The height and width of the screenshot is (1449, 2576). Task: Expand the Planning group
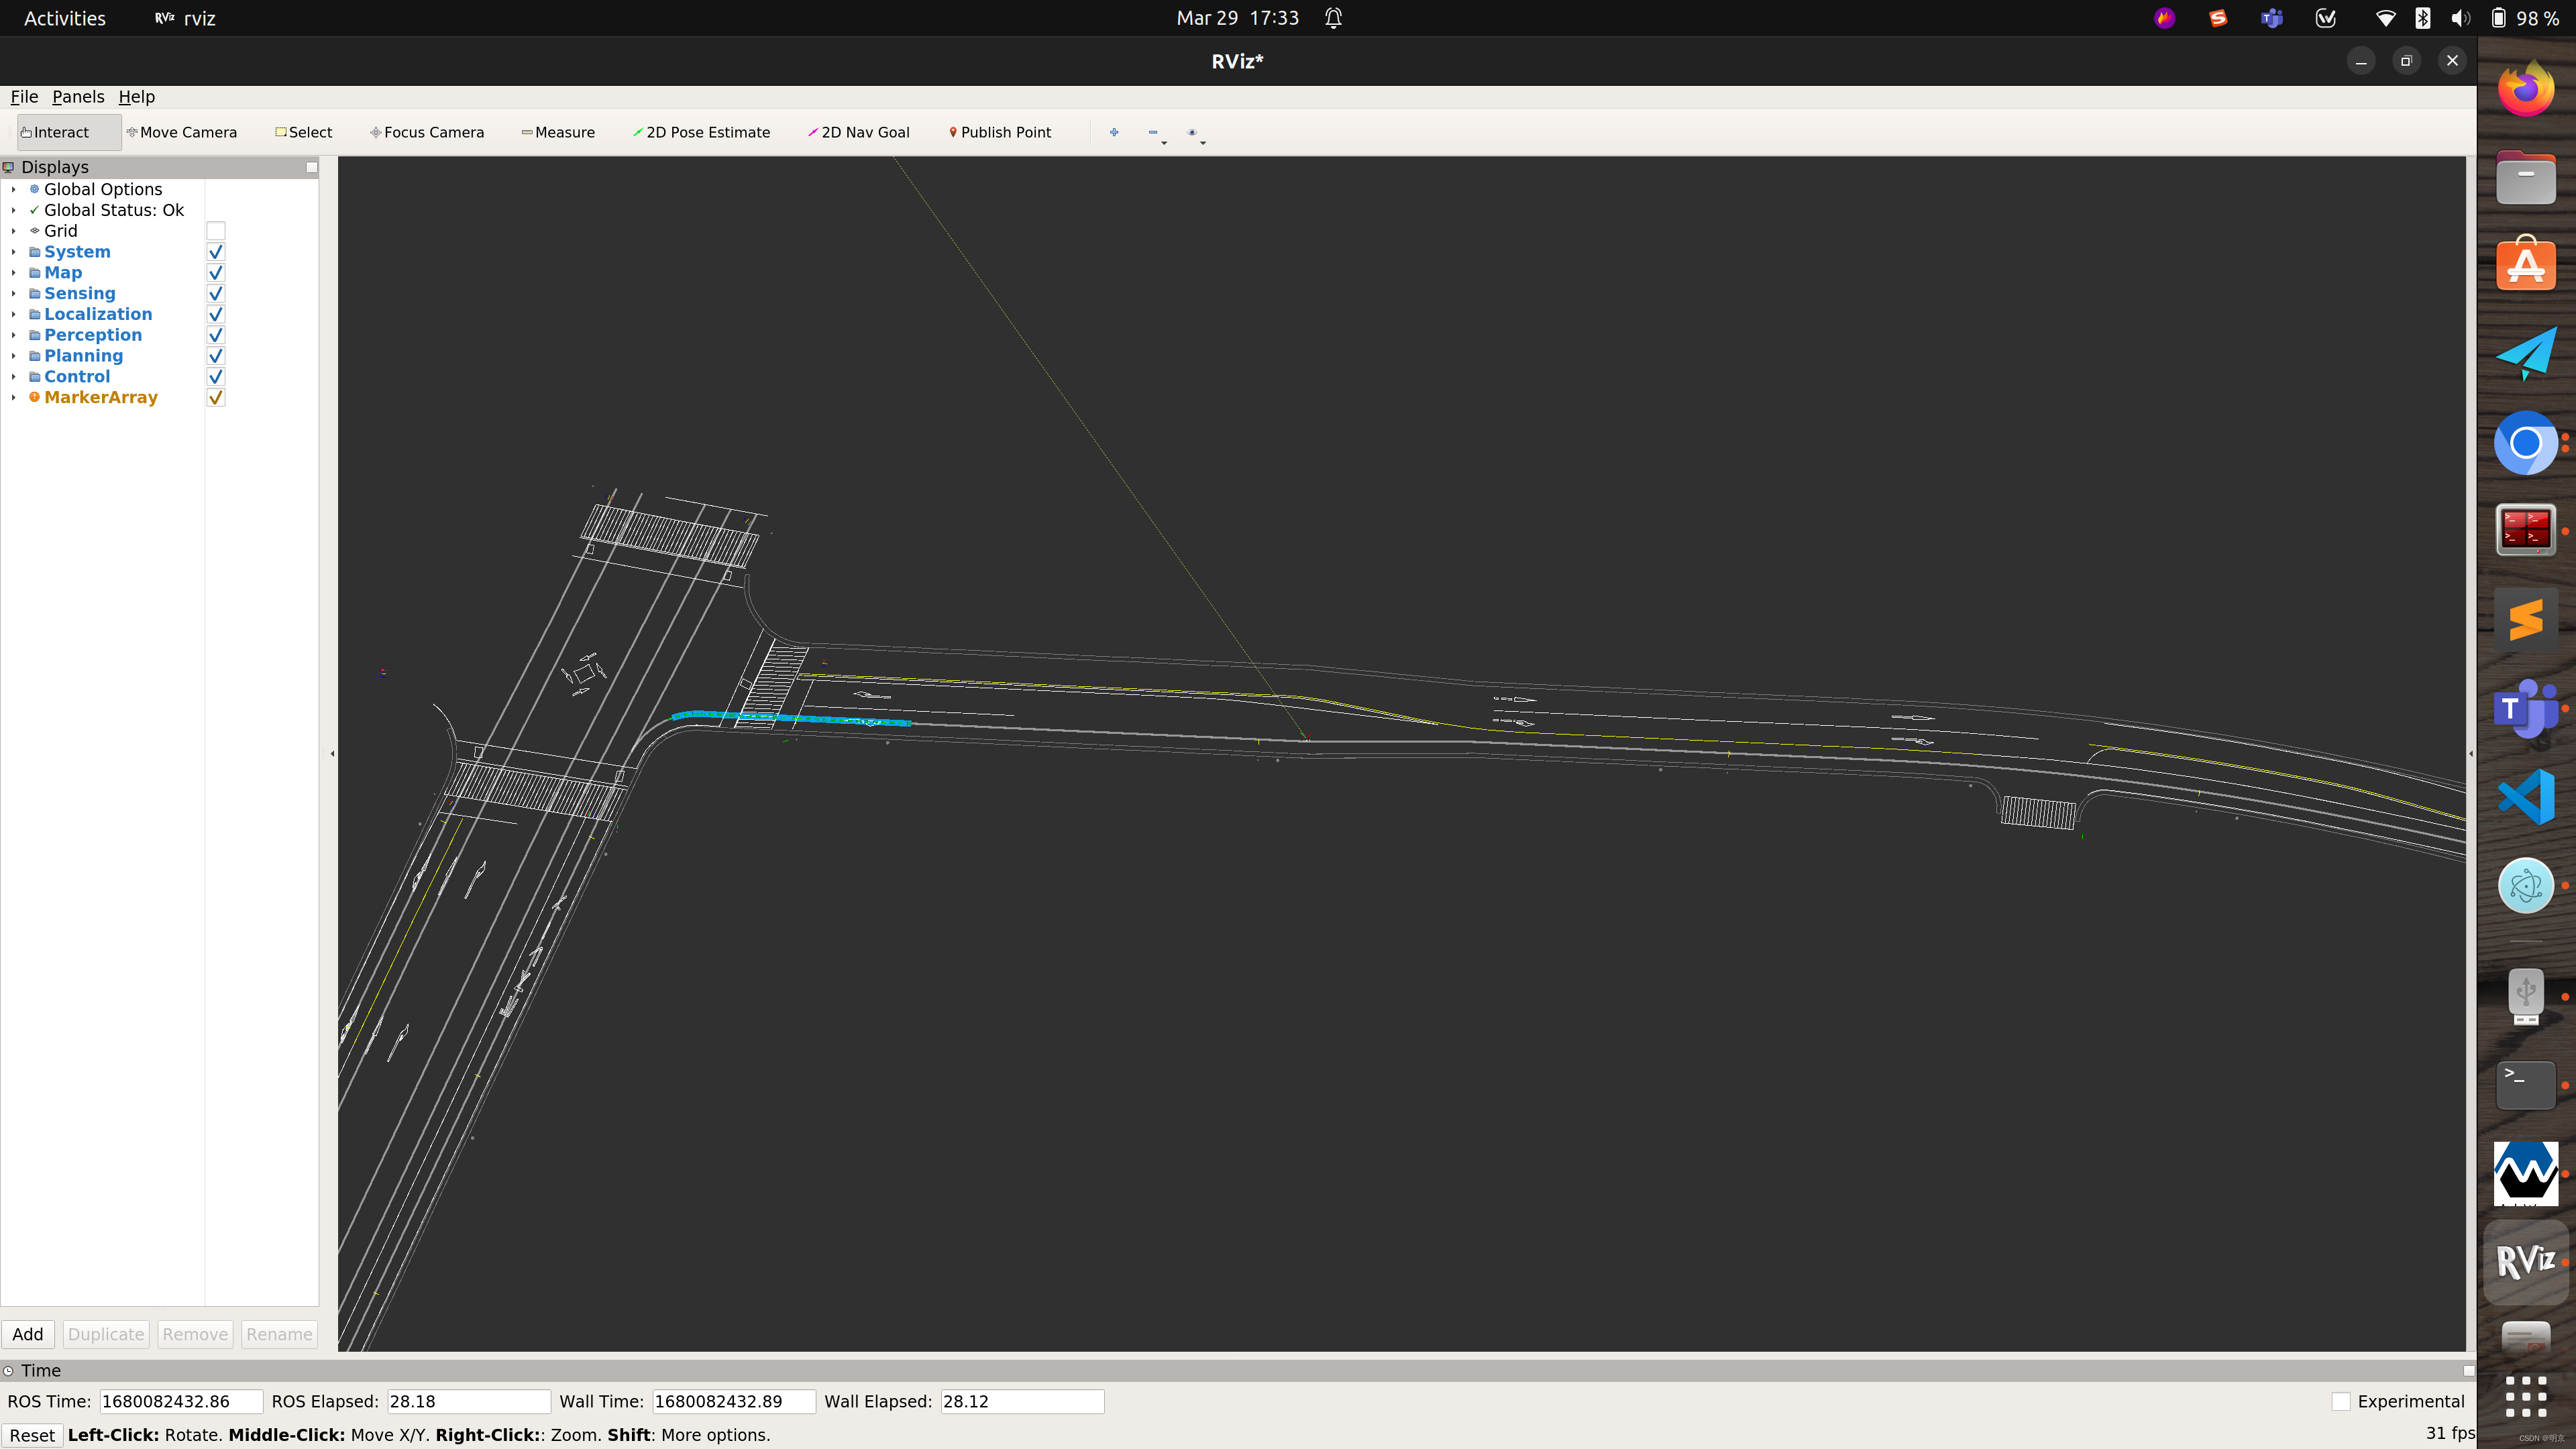pos(13,356)
